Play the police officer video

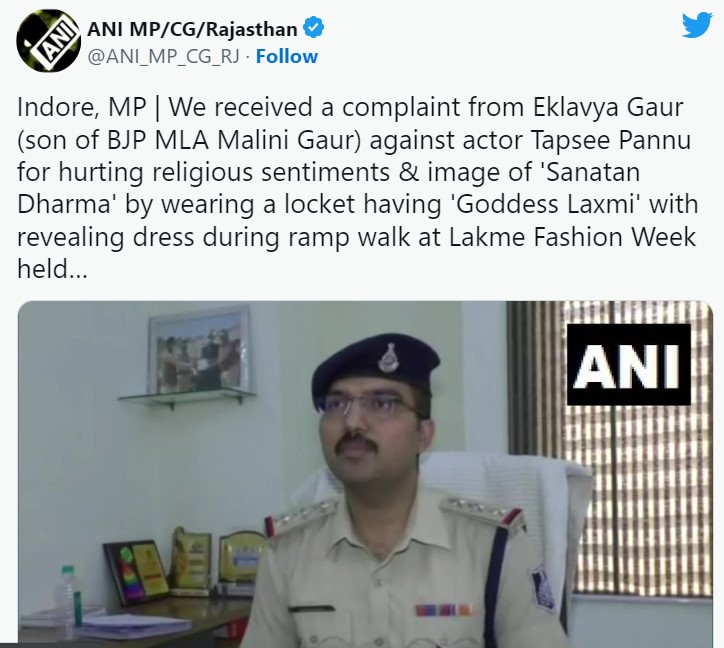click(x=365, y=474)
